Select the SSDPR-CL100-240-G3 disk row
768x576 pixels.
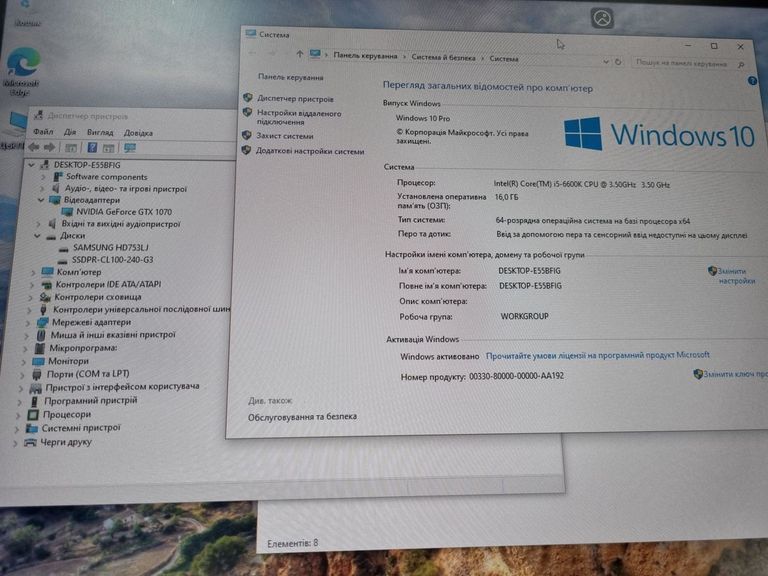click(x=113, y=260)
